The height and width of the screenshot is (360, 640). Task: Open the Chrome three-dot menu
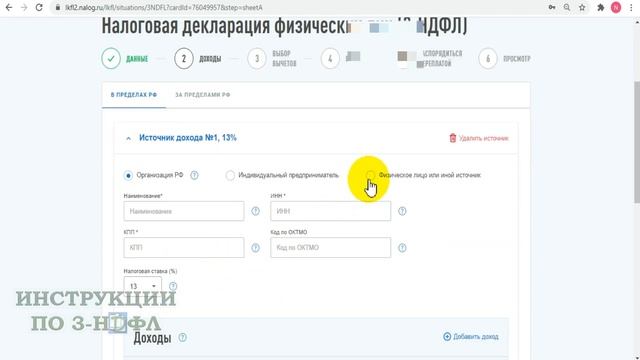(x=631, y=7)
